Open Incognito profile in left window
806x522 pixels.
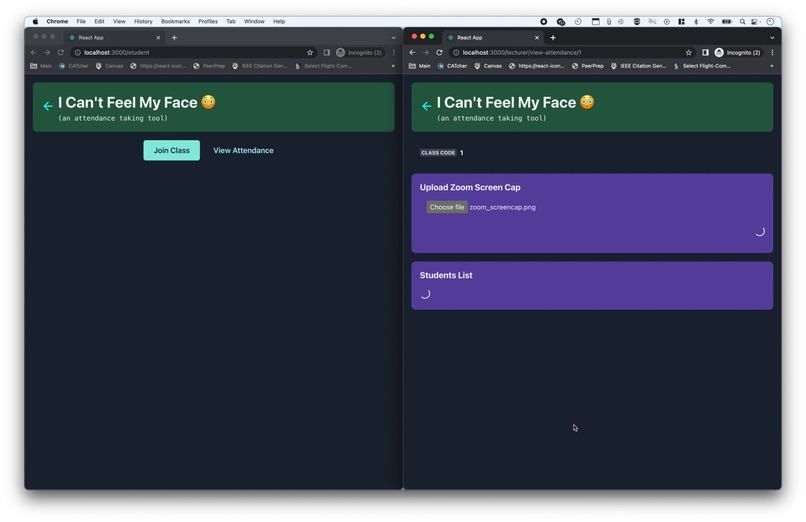click(359, 52)
